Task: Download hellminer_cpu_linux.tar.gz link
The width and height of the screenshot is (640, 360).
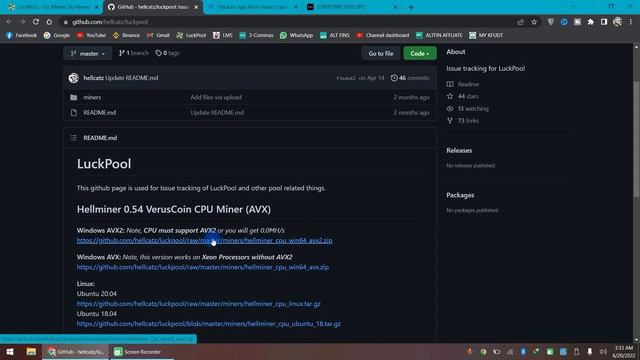Action: tap(199, 304)
